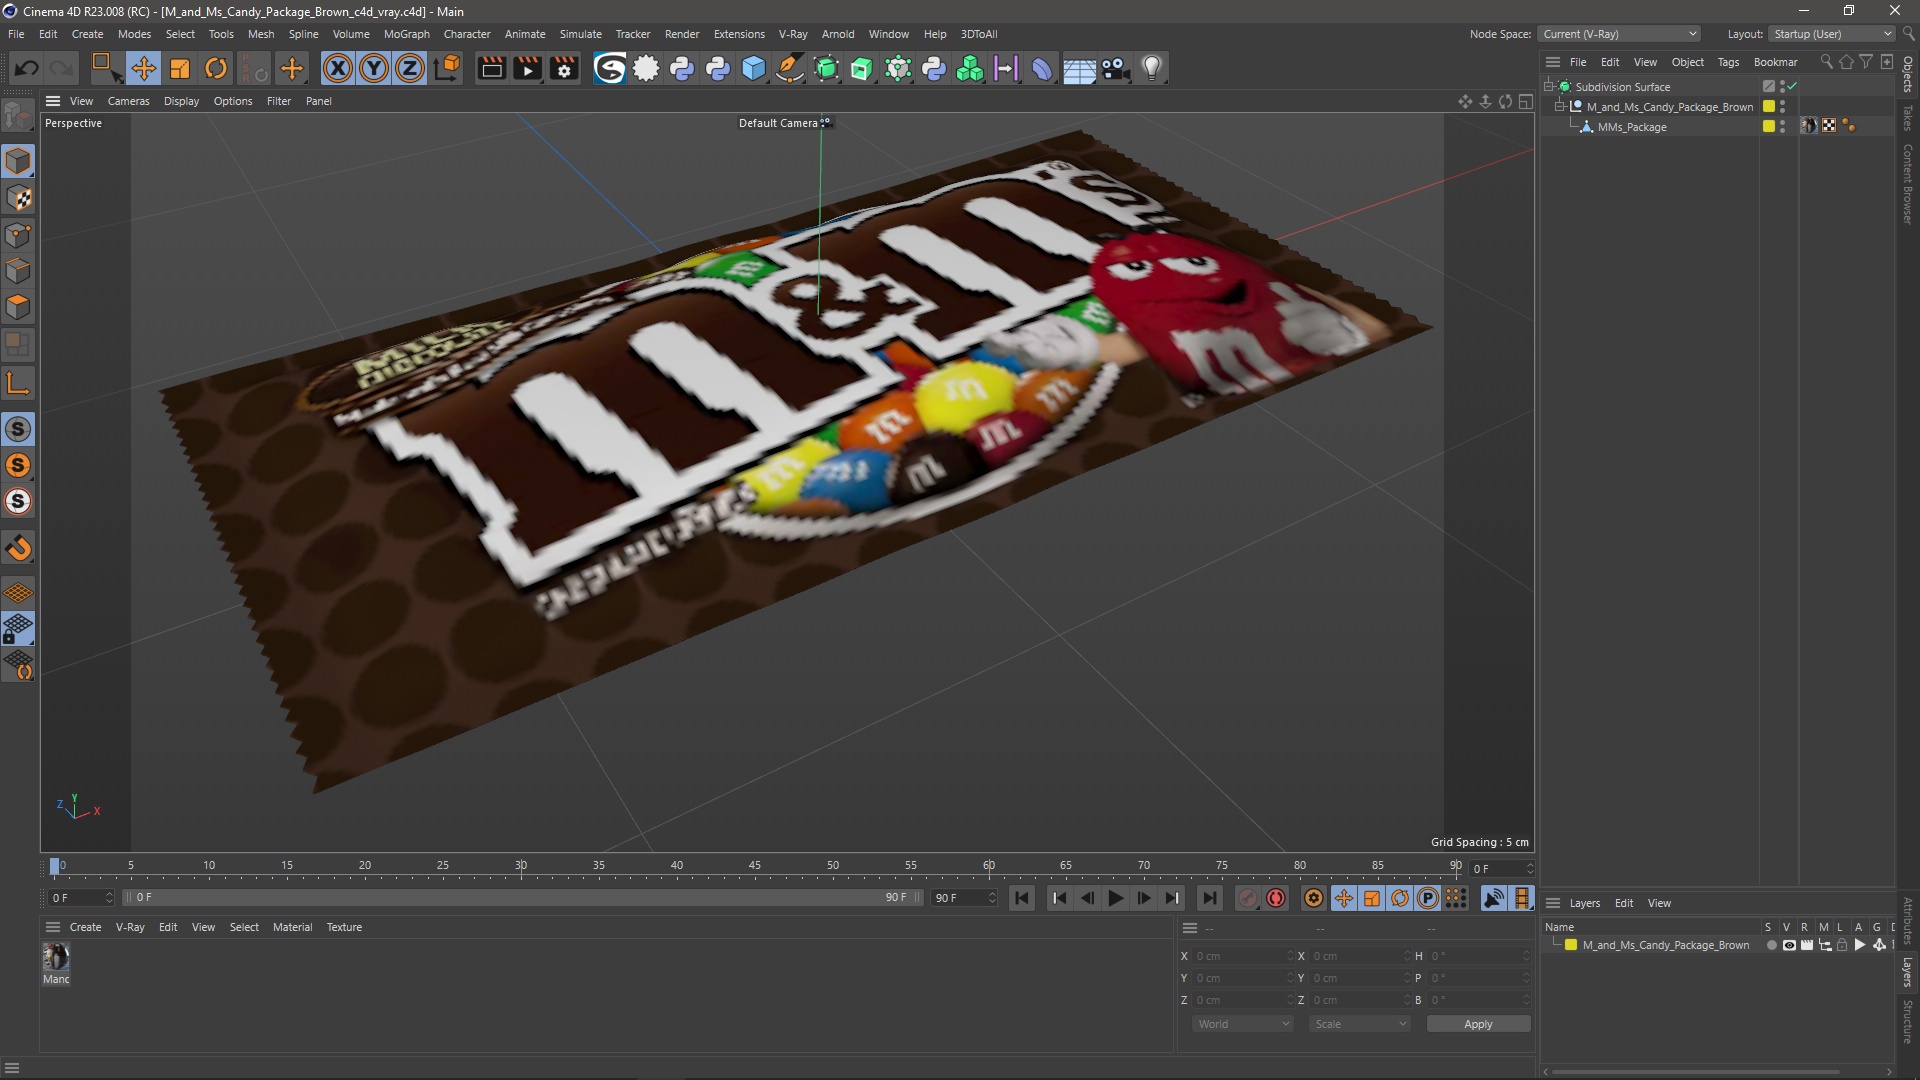Switch to Points mode

18,235
